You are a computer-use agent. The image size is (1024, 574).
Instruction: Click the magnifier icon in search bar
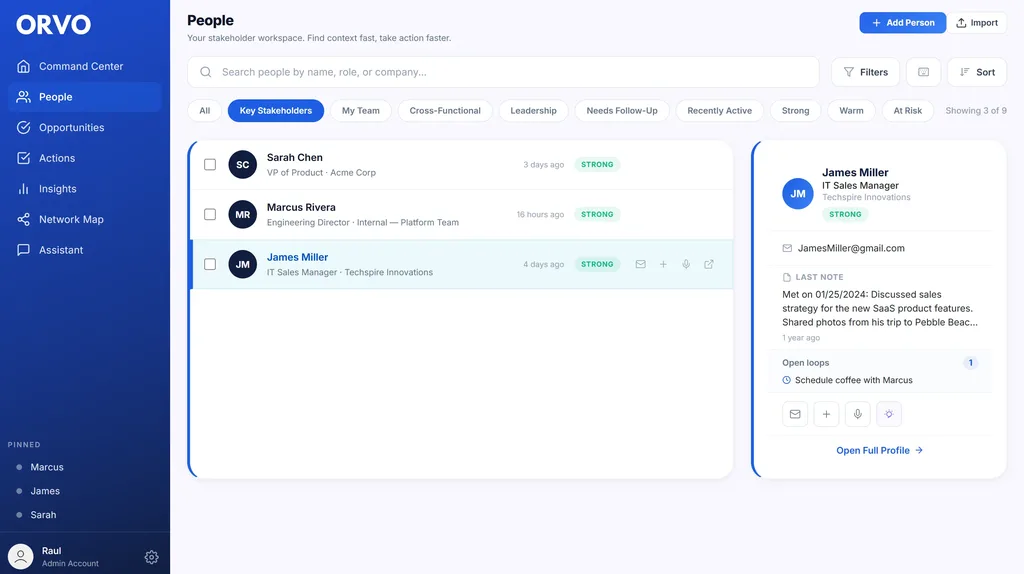coord(206,72)
